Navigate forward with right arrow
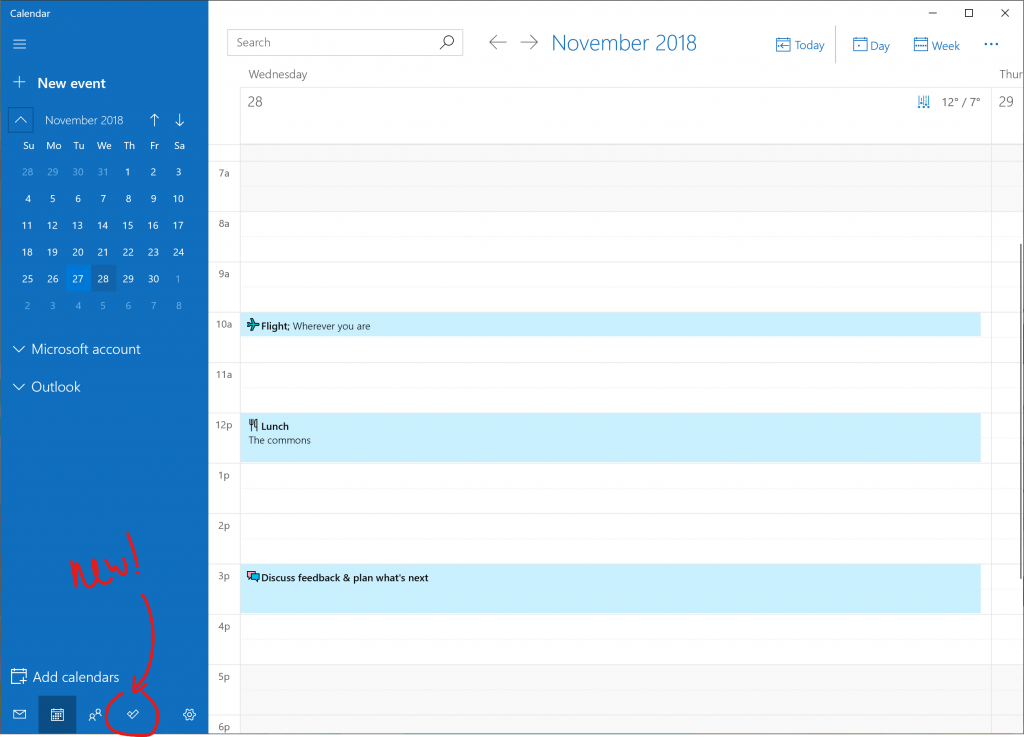This screenshot has height=737, width=1024. (529, 42)
